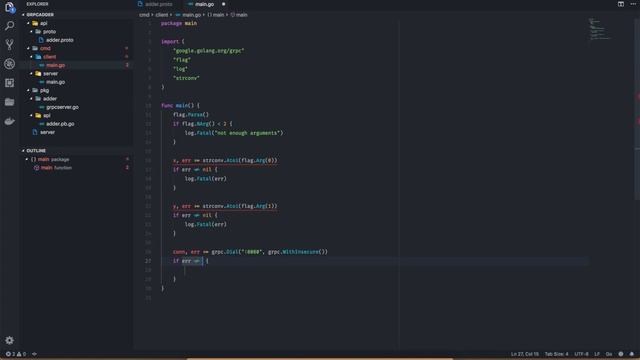Open the Docker view in activity bar

click(9, 121)
